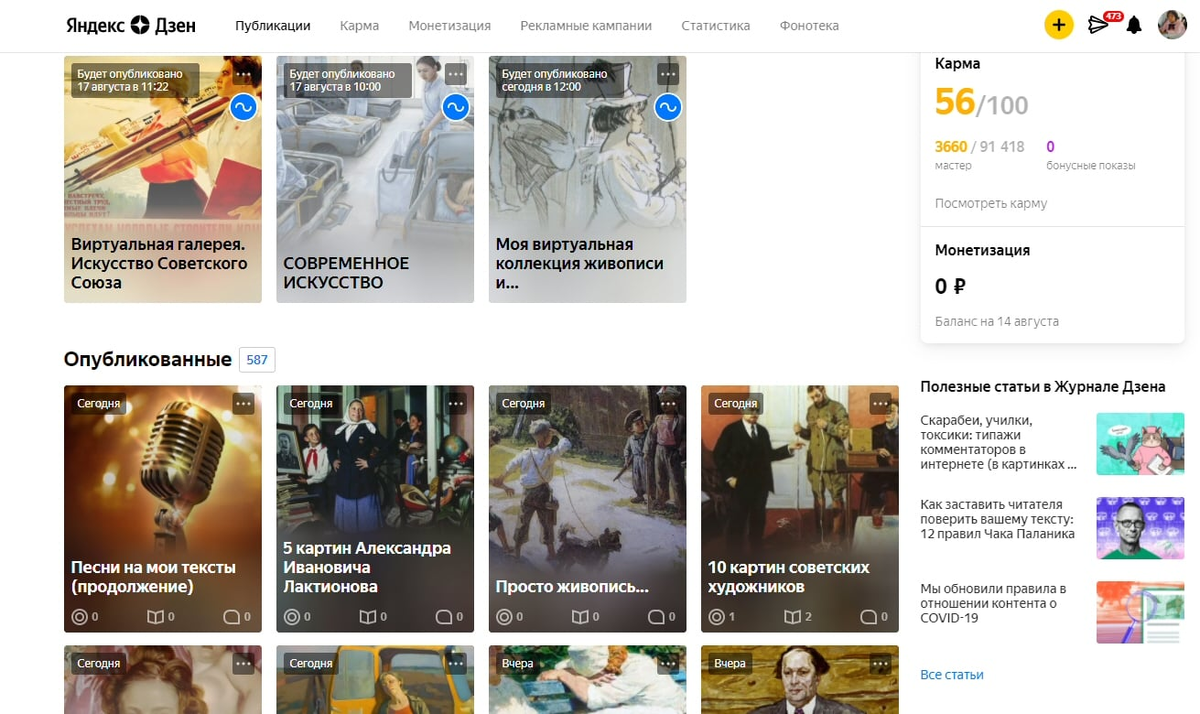The width and height of the screenshot is (1200, 714).
Task: Open the user profile avatar
Action: [x=1172, y=25]
